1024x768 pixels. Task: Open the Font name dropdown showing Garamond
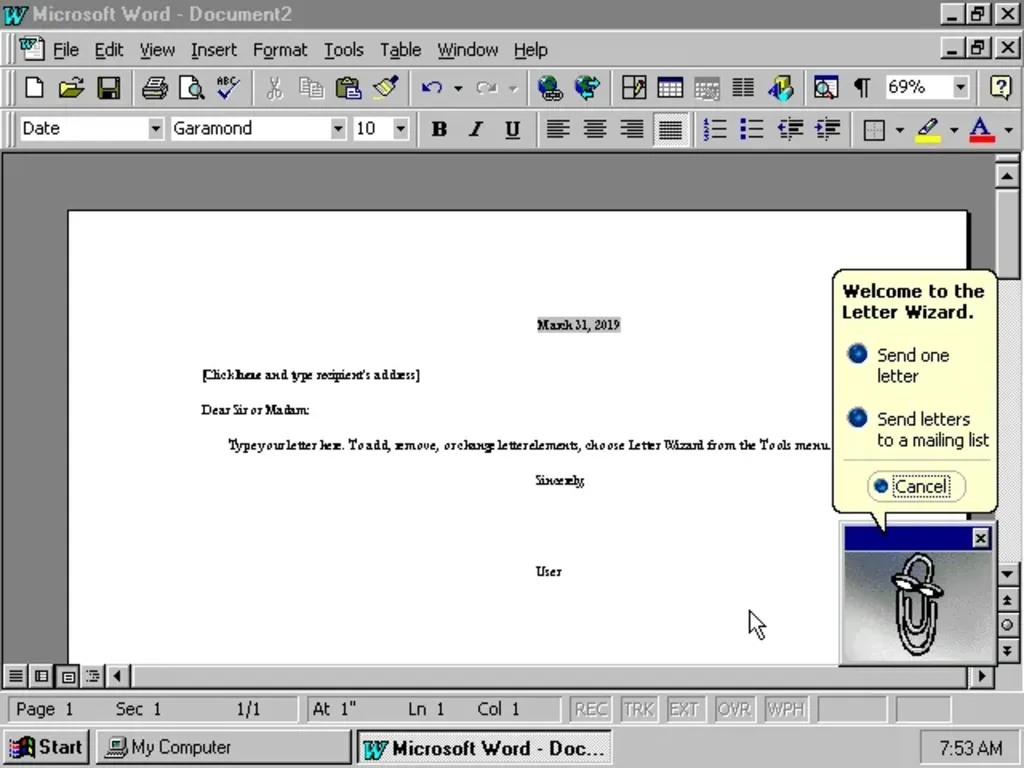(x=338, y=128)
